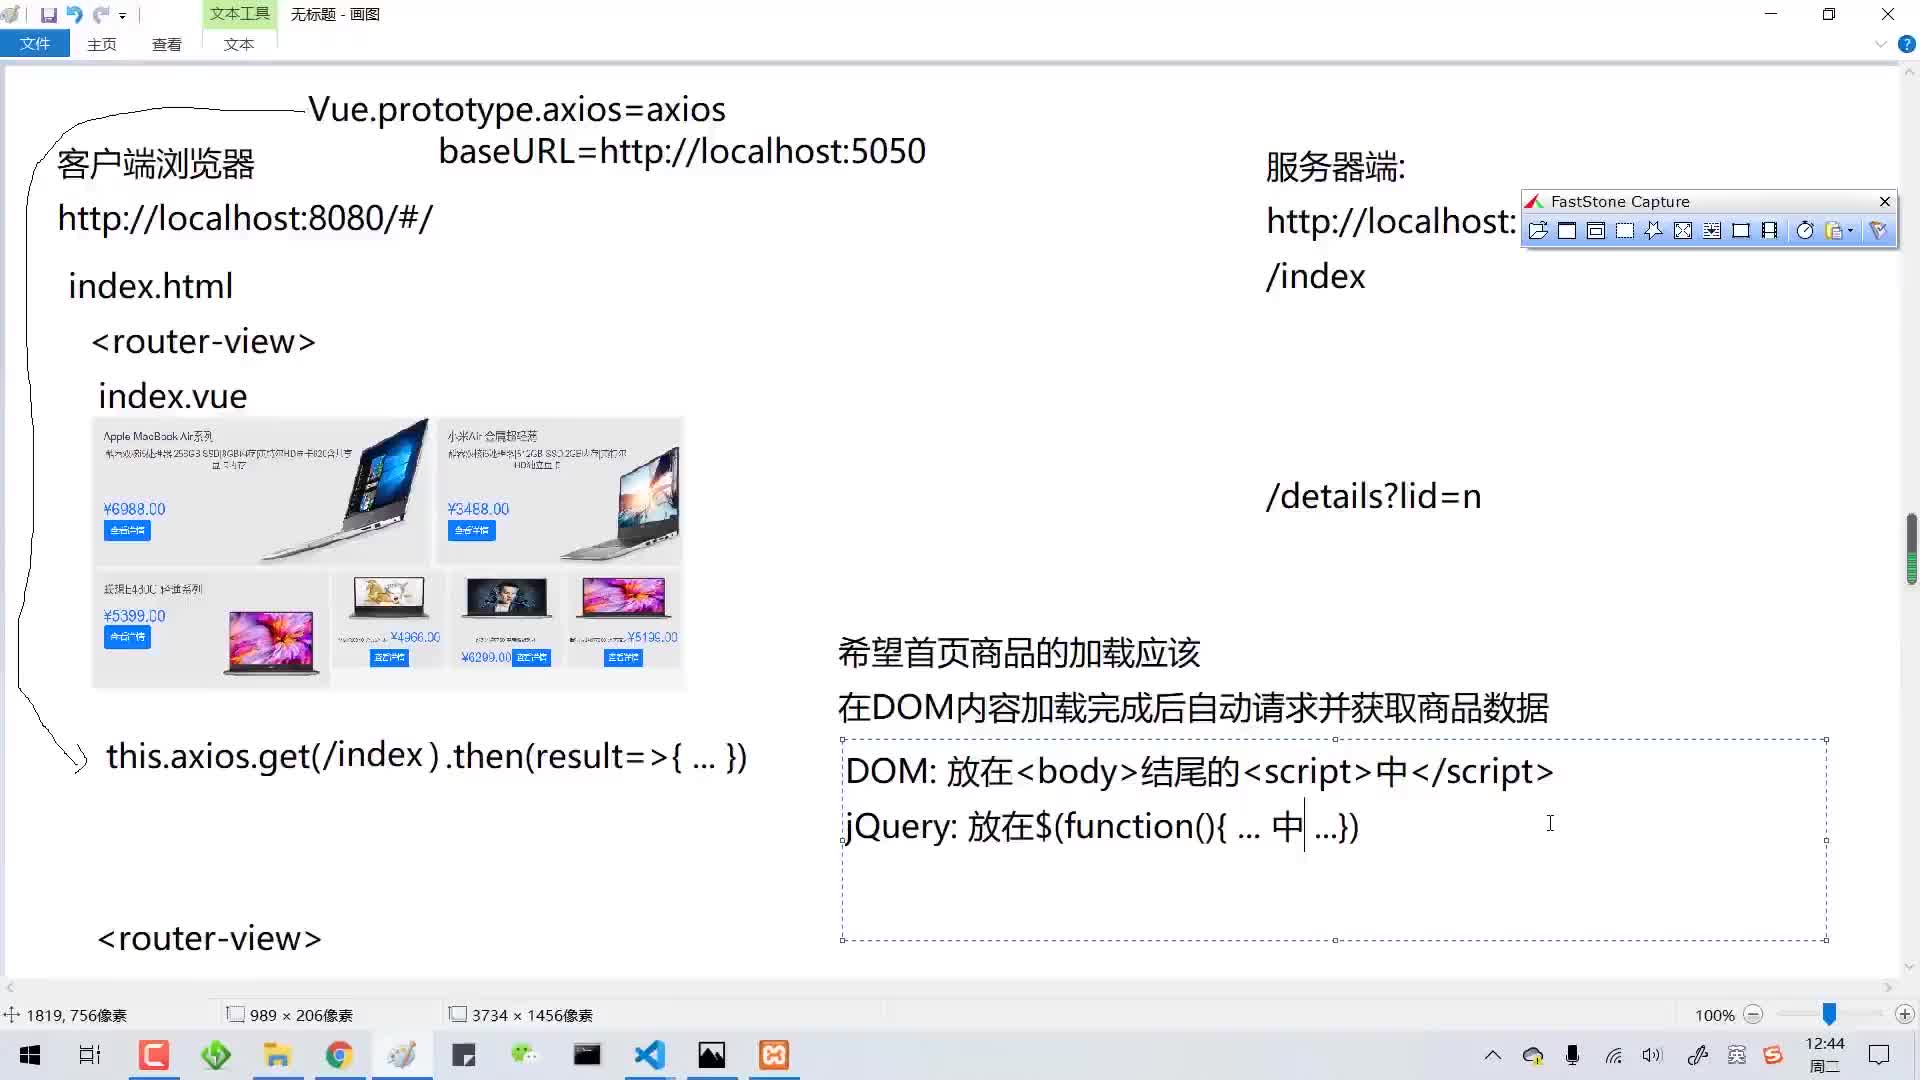Open the 文件 menu tab
The height and width of the screenshot is (1080, 1920).
[x=35, y=44]
